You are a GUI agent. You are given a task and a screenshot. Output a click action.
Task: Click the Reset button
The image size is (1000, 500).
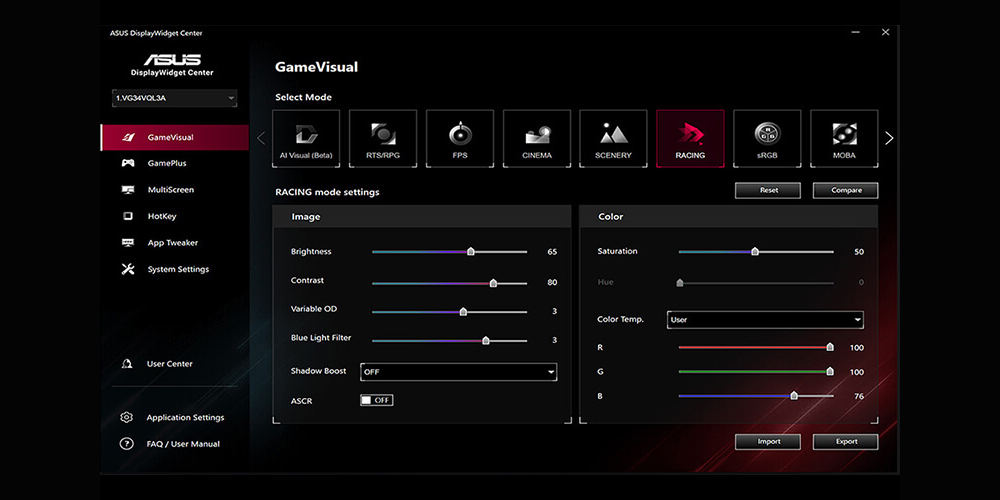768,190
